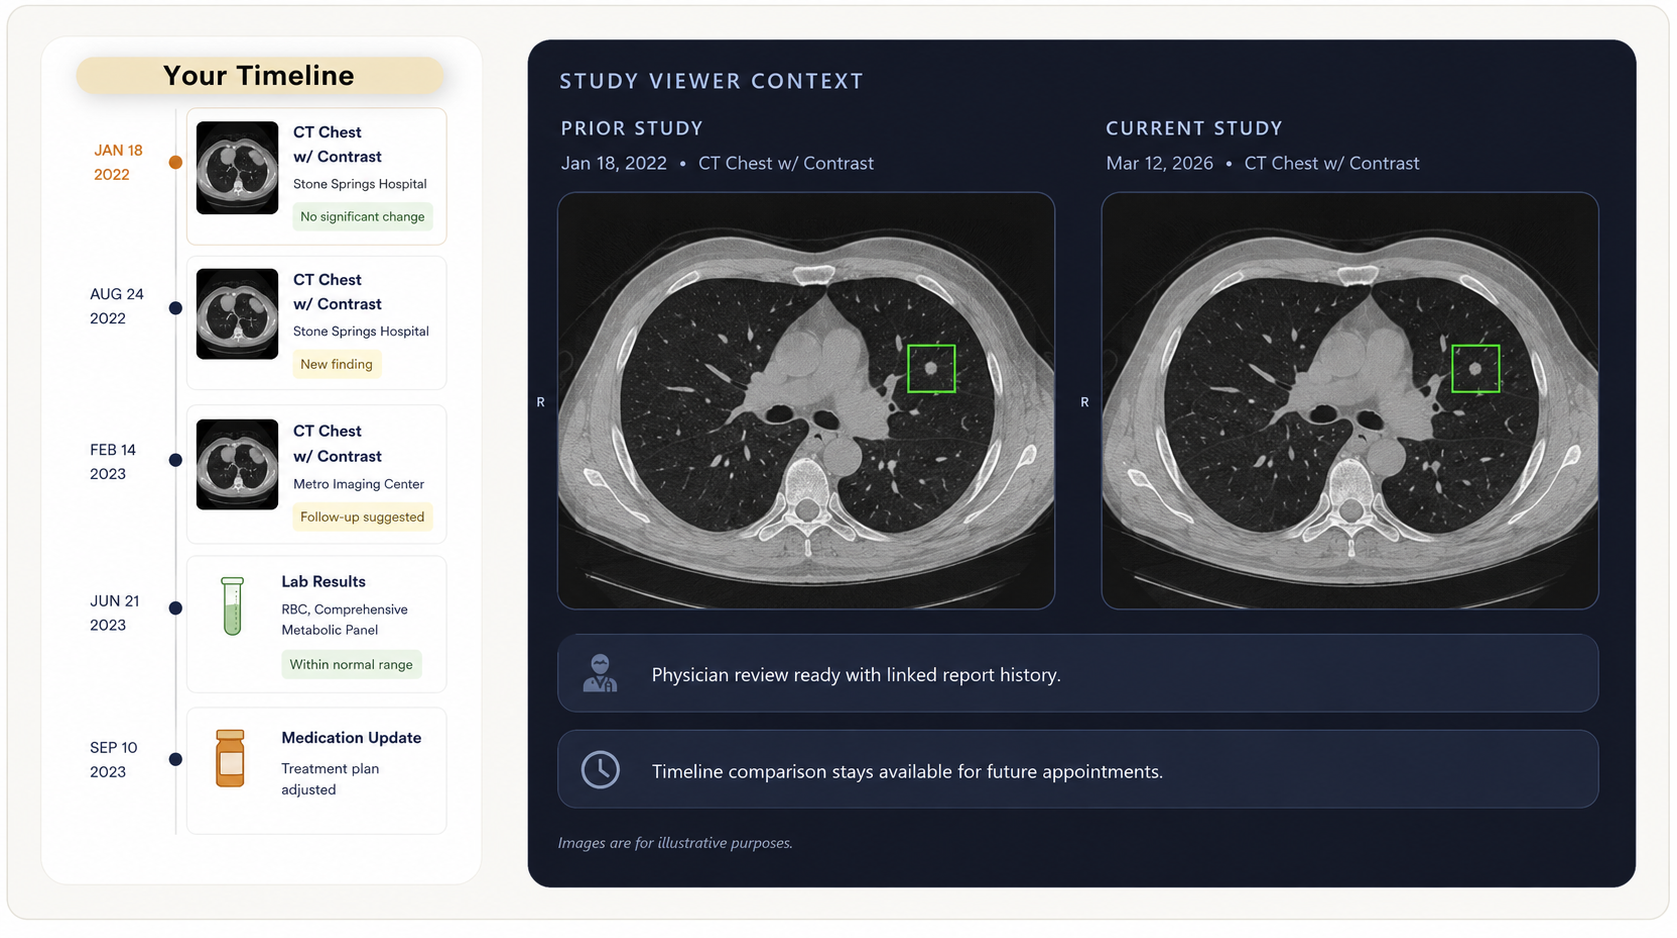1677x938 pixels.
Task: Select the Aug 24 2022 timeline dot
Action: coord(175,308)
